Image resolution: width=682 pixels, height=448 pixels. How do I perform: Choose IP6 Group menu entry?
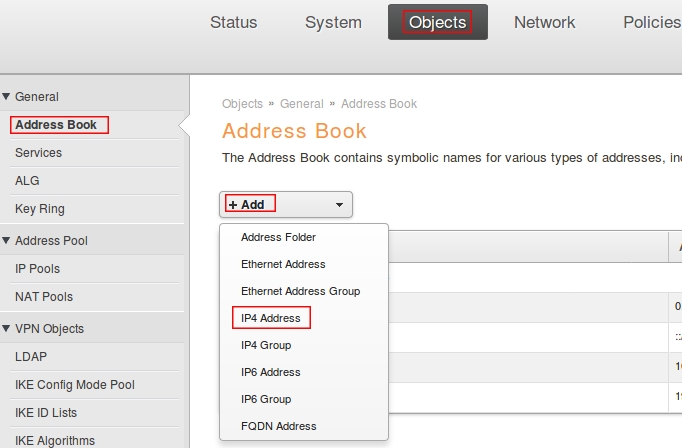click(x=265, y=399)
